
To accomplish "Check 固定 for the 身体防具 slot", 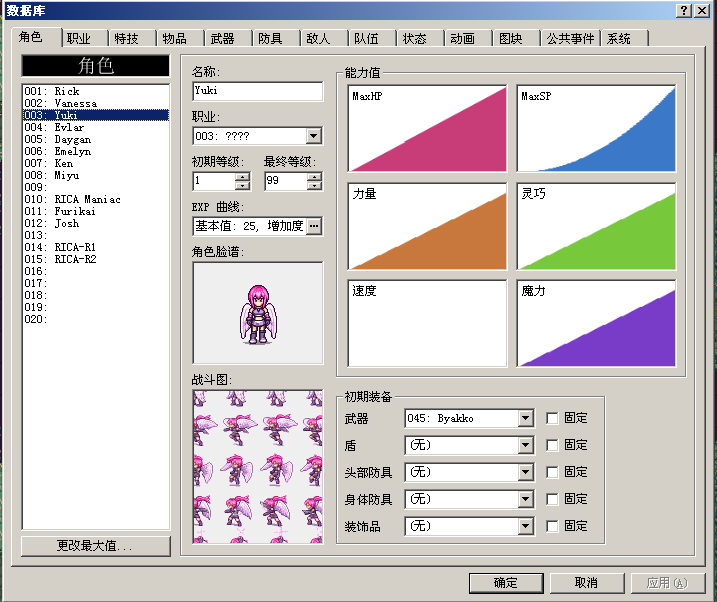I will (552, 499).
